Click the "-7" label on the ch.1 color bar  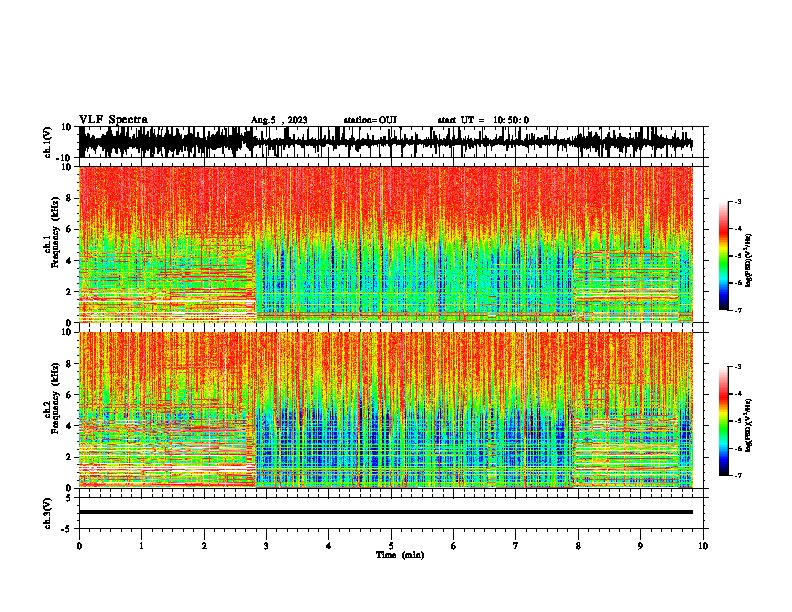coord(737,310)
